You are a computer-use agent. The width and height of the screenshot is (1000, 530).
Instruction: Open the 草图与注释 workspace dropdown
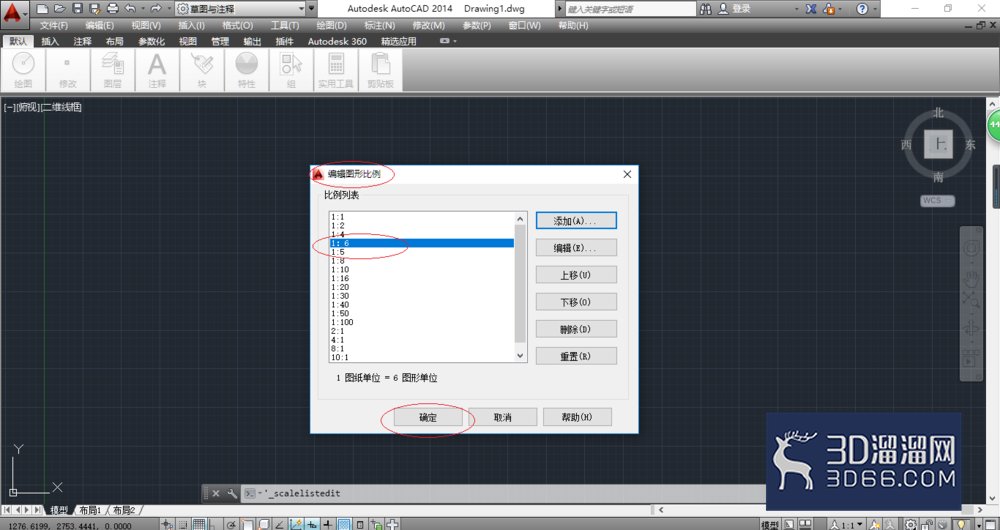tap(240, 9)
